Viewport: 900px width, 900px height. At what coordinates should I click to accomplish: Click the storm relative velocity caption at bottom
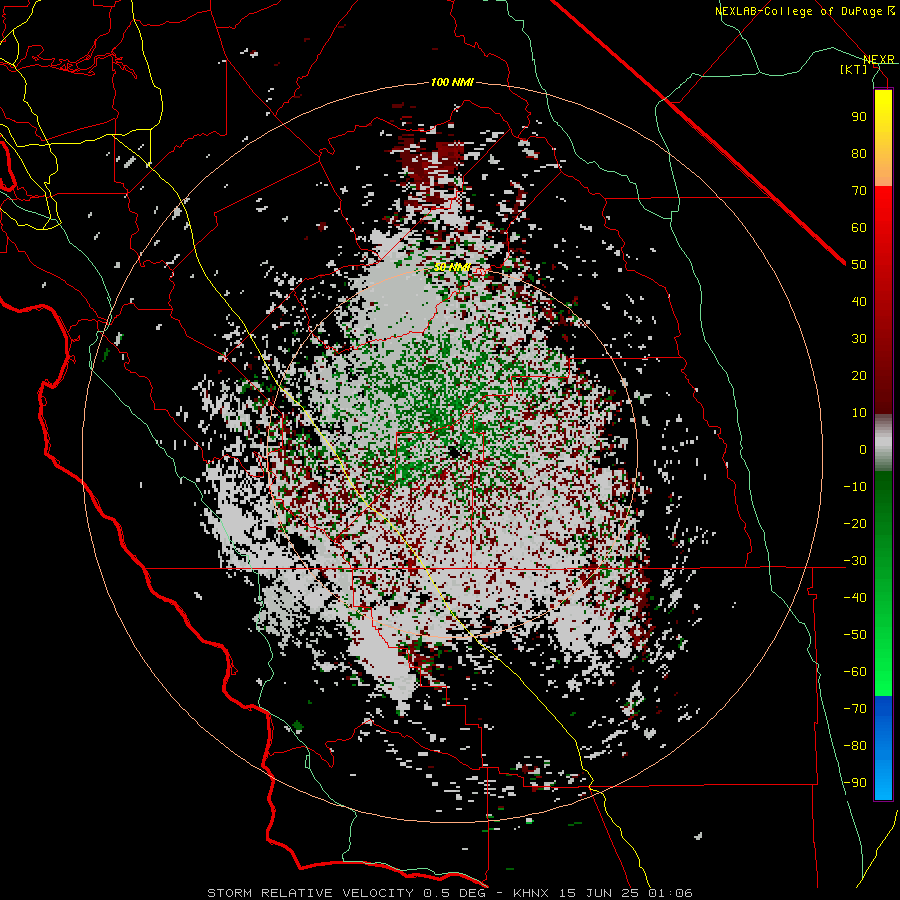pos(450,893)
